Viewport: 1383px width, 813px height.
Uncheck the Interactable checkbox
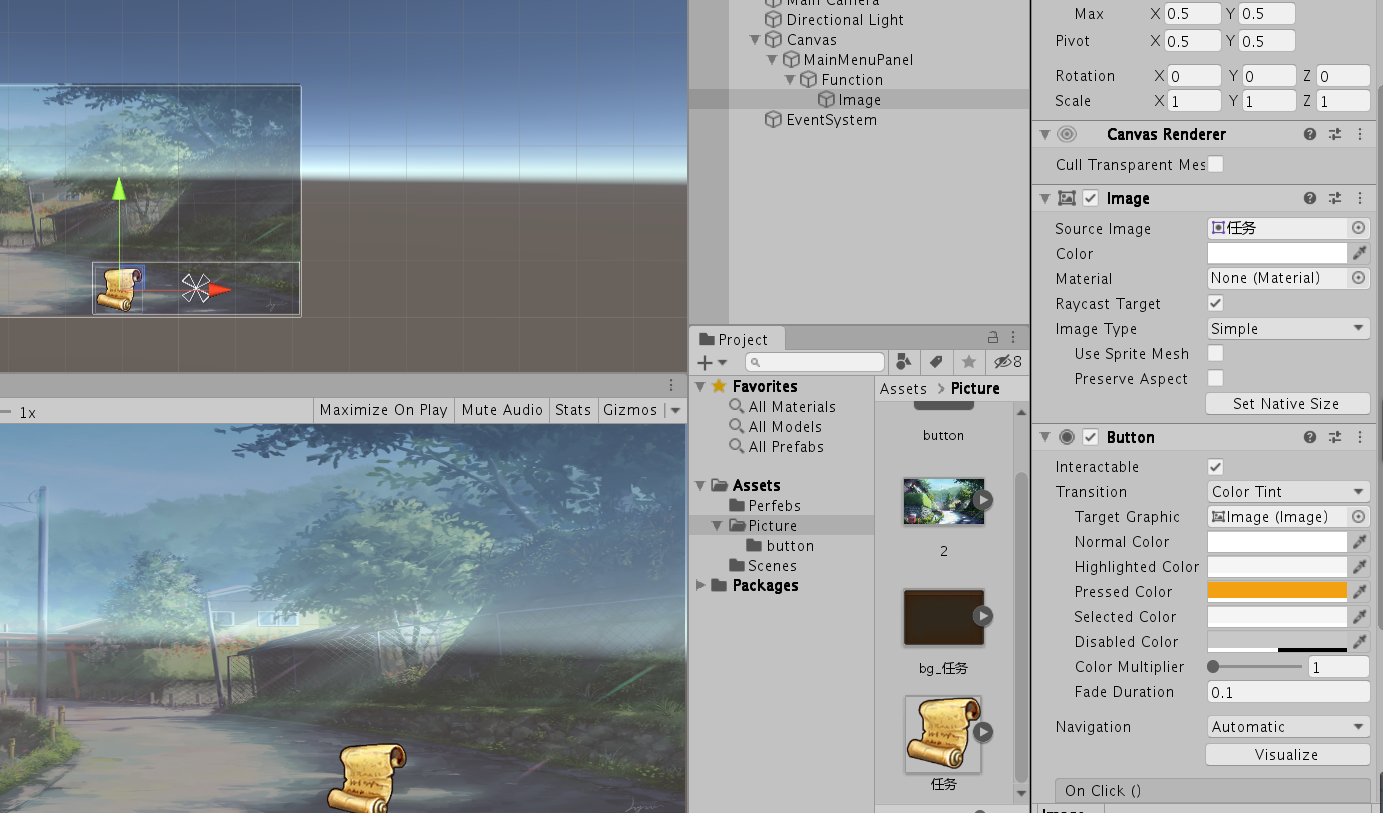click(x=1216, y=467)
